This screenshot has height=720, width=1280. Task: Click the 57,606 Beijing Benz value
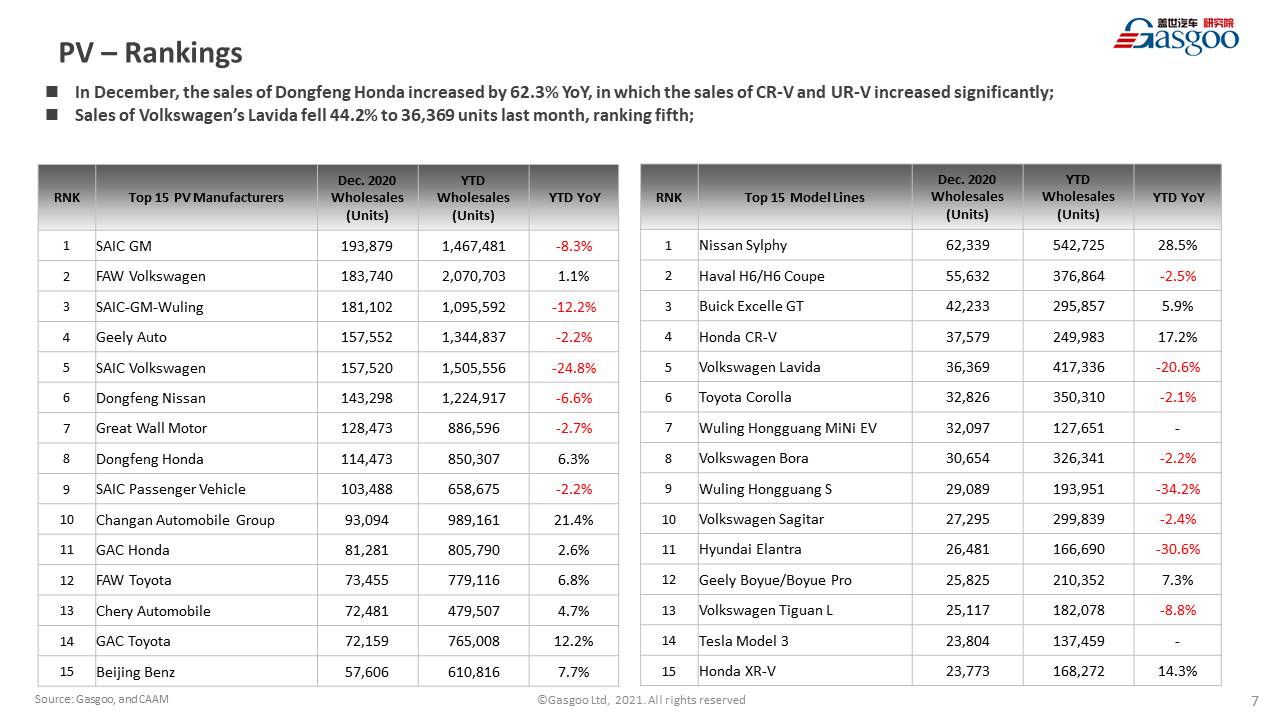(x=368, y=672)
